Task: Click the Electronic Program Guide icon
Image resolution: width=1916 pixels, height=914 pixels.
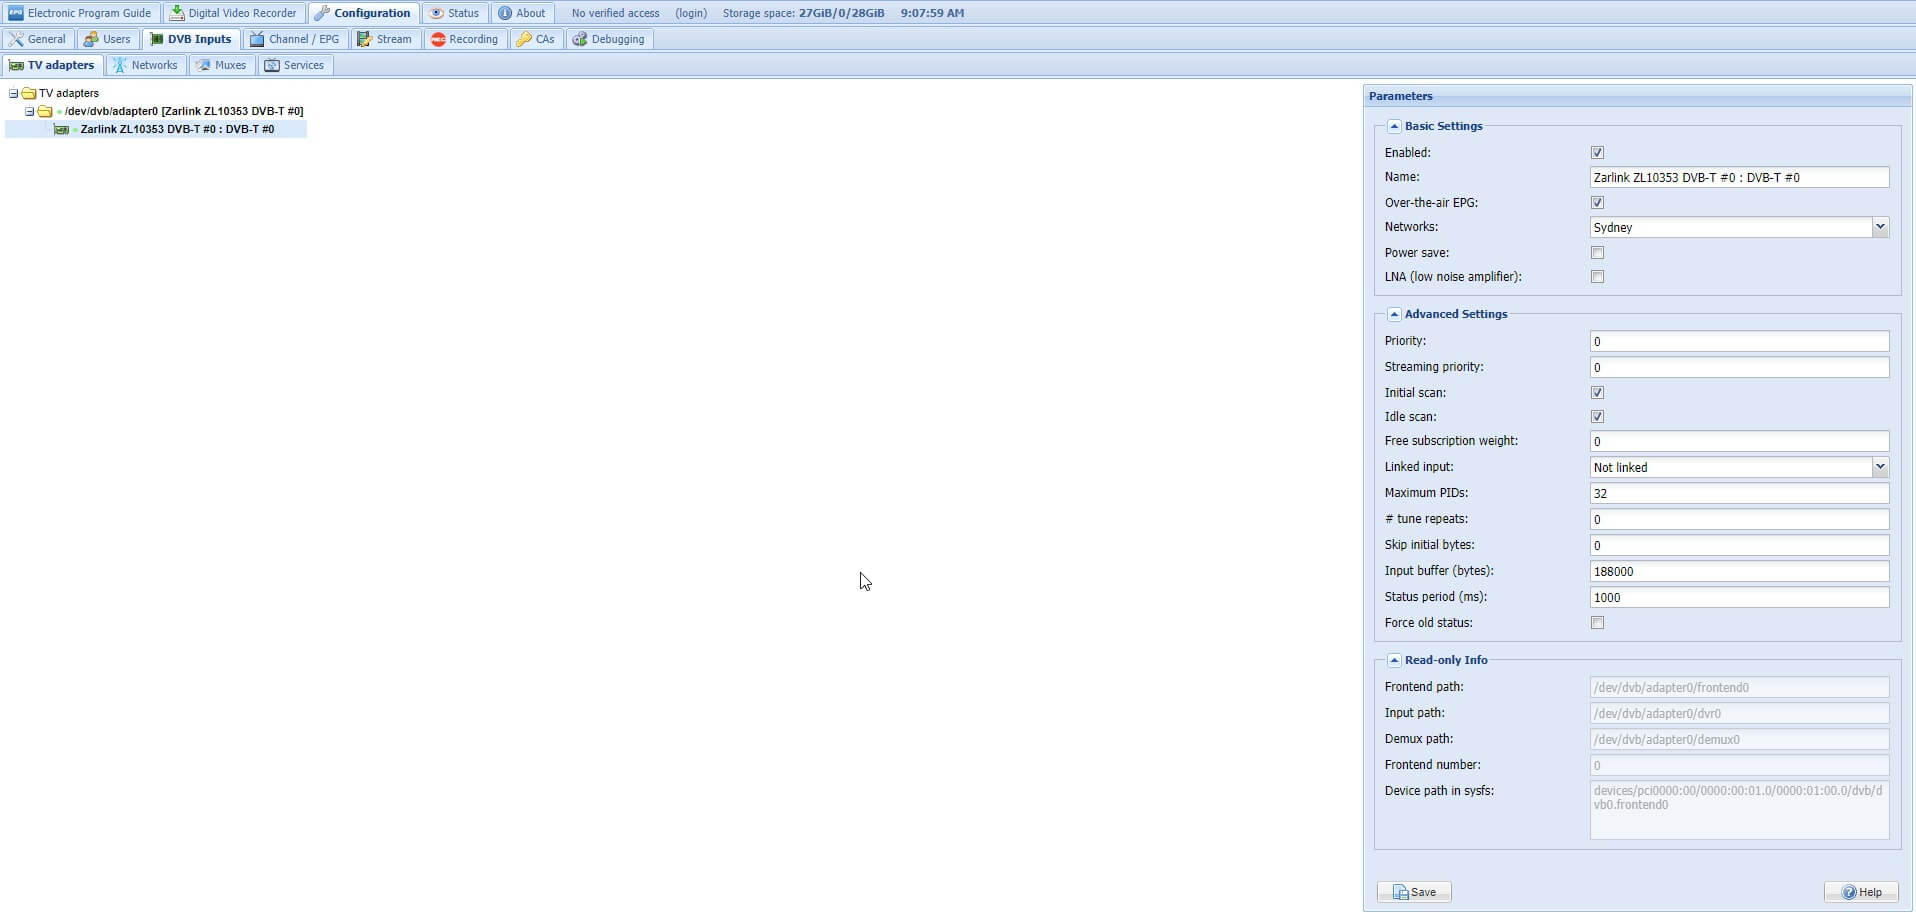Action: 16,13
